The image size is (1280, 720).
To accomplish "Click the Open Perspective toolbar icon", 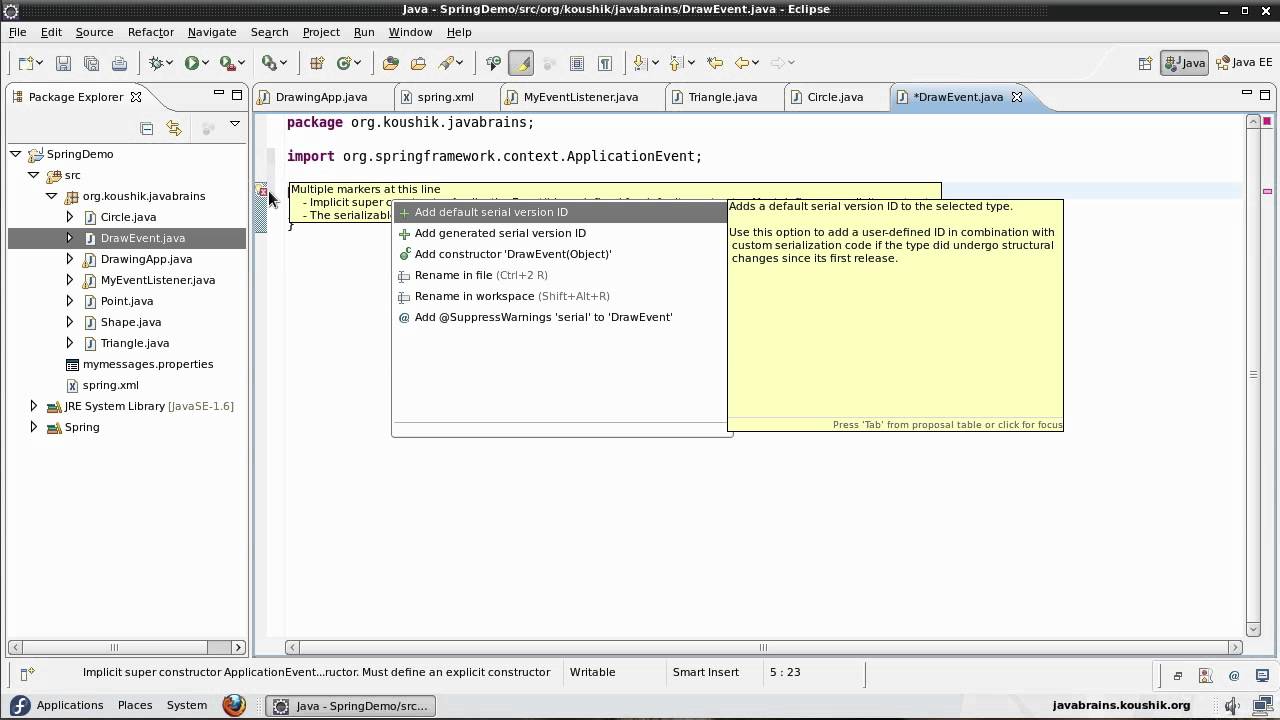I will (x=1145, y=63).
